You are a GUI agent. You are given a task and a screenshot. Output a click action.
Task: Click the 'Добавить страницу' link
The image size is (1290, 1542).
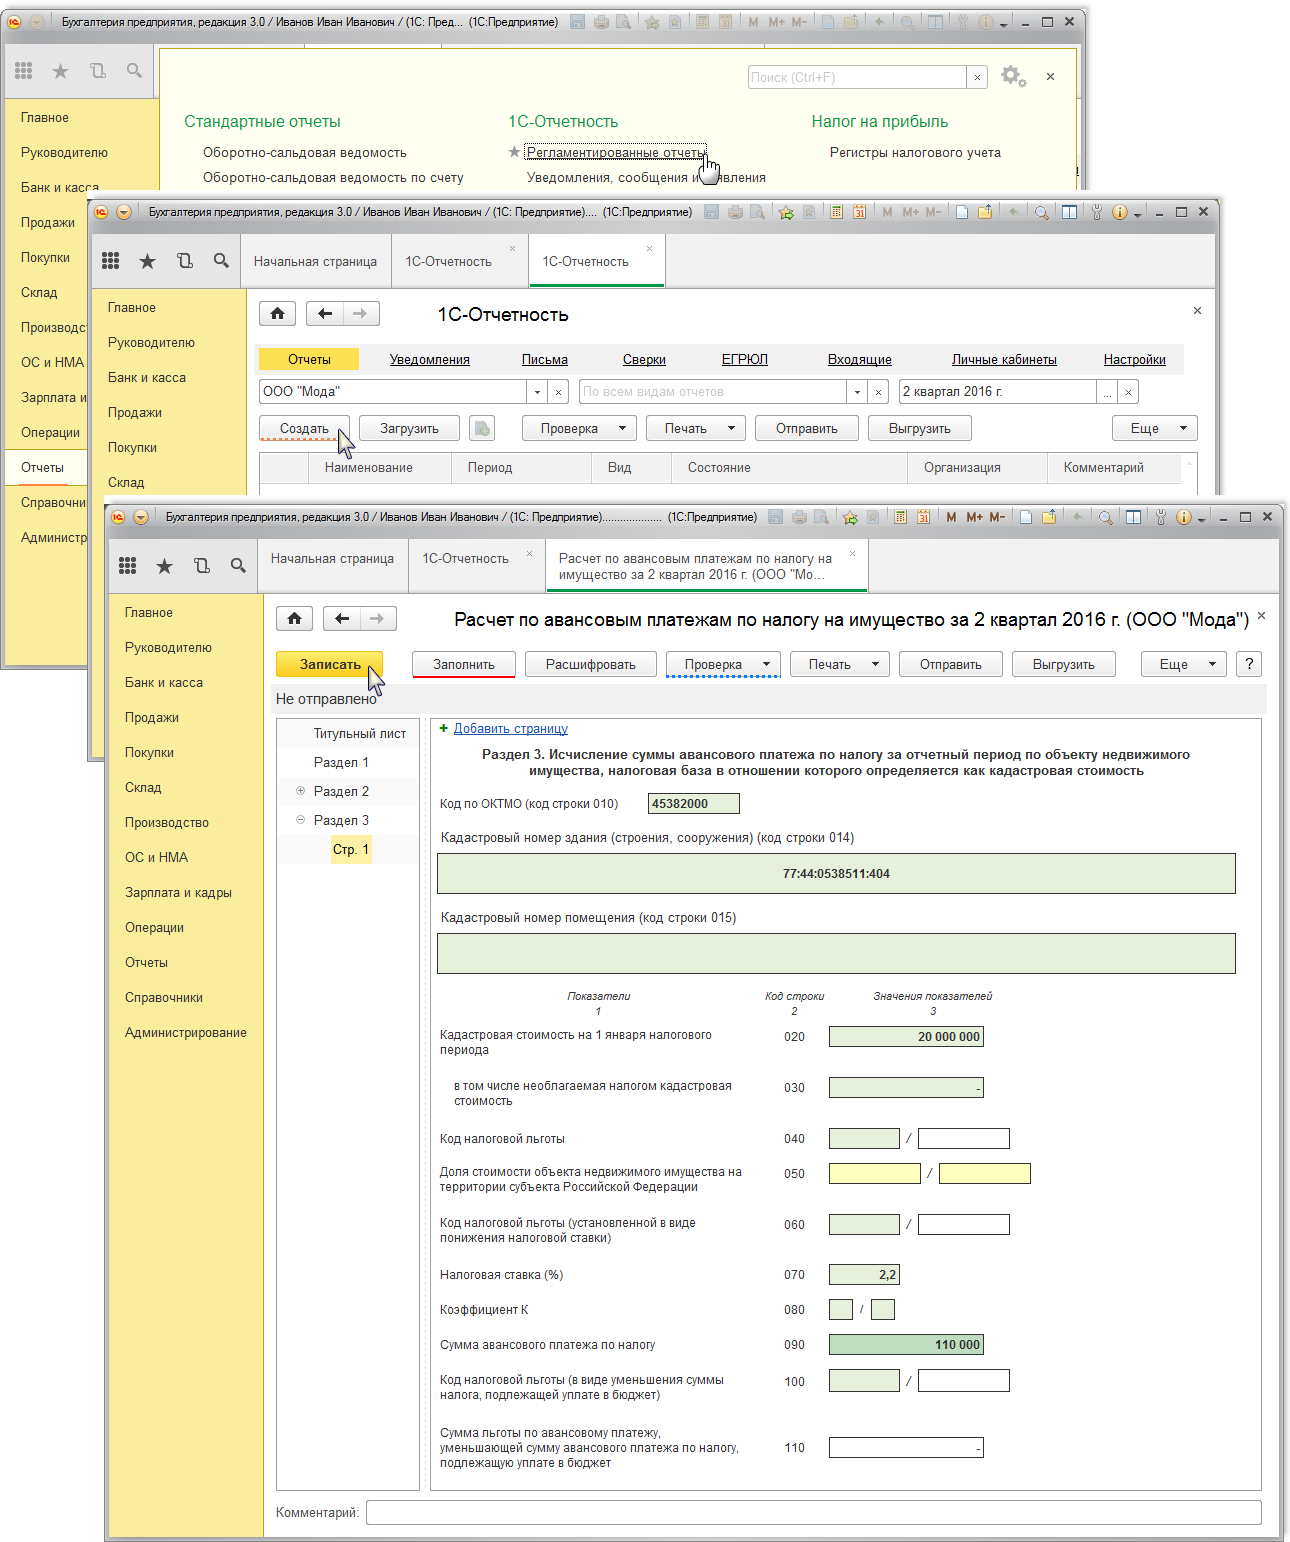click(510, 729)
